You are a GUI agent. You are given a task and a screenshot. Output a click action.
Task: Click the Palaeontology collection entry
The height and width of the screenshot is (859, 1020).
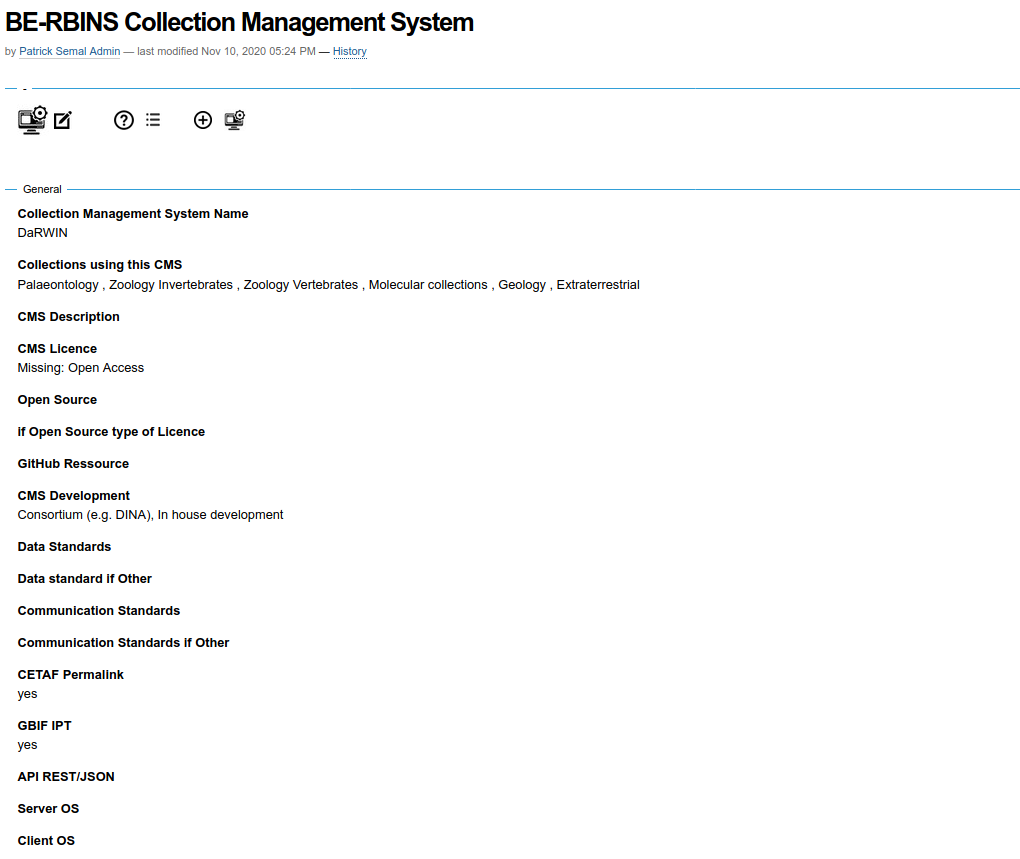point(58,285)
